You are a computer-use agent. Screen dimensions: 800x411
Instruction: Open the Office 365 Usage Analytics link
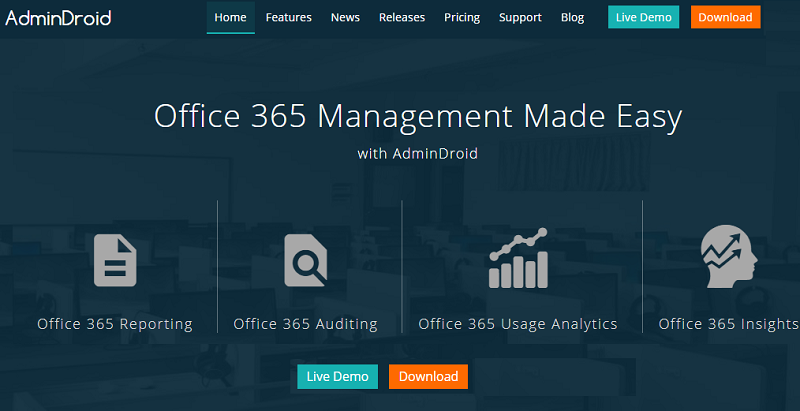coord(518,324)
